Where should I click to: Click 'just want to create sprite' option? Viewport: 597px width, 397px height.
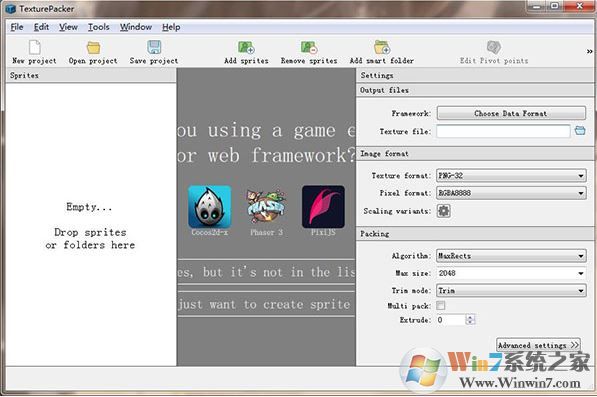(x=267, y=304)
